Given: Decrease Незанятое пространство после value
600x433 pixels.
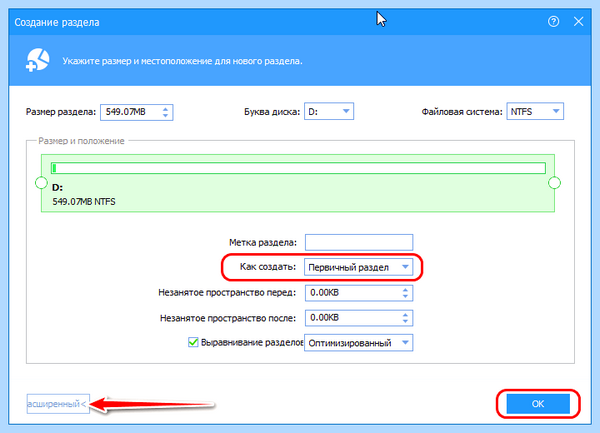Looking at the screenshot, I should point(405,321).
